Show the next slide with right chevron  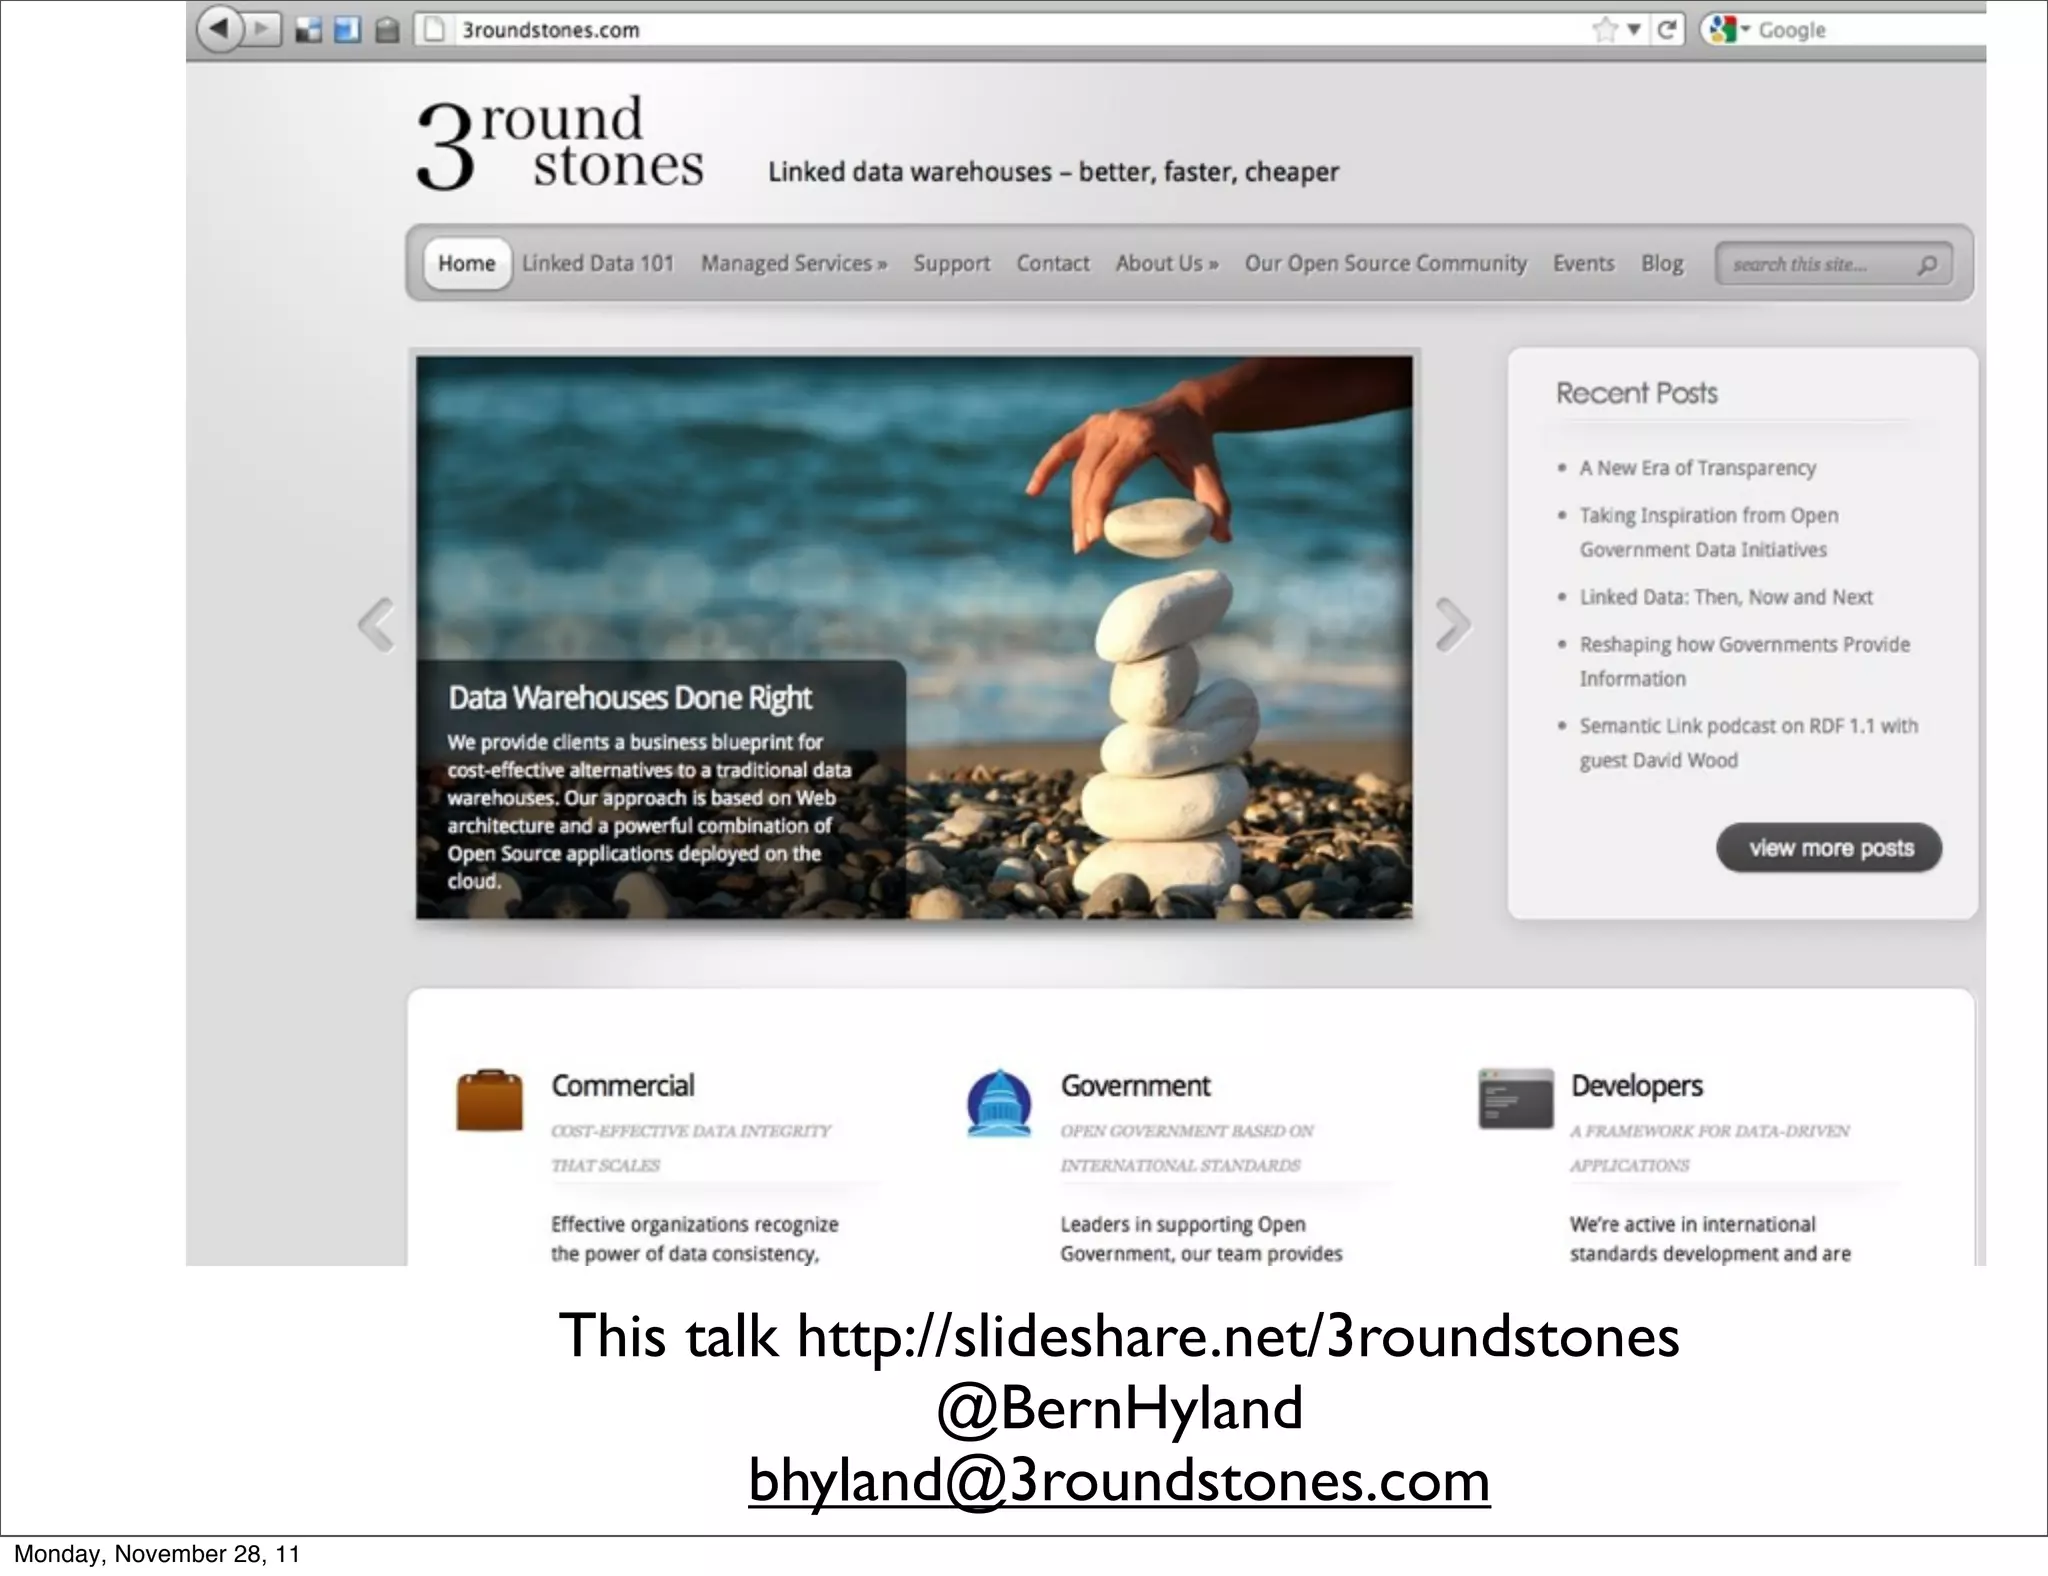point(1453,625)
